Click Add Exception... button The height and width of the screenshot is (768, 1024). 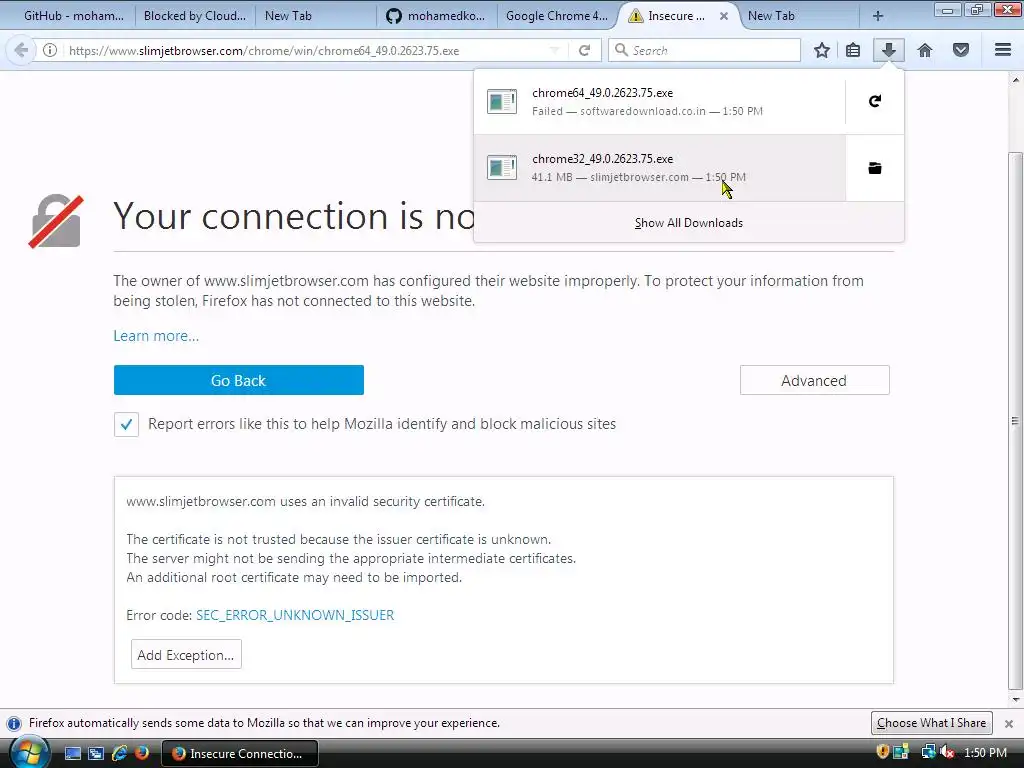[186, 654]
